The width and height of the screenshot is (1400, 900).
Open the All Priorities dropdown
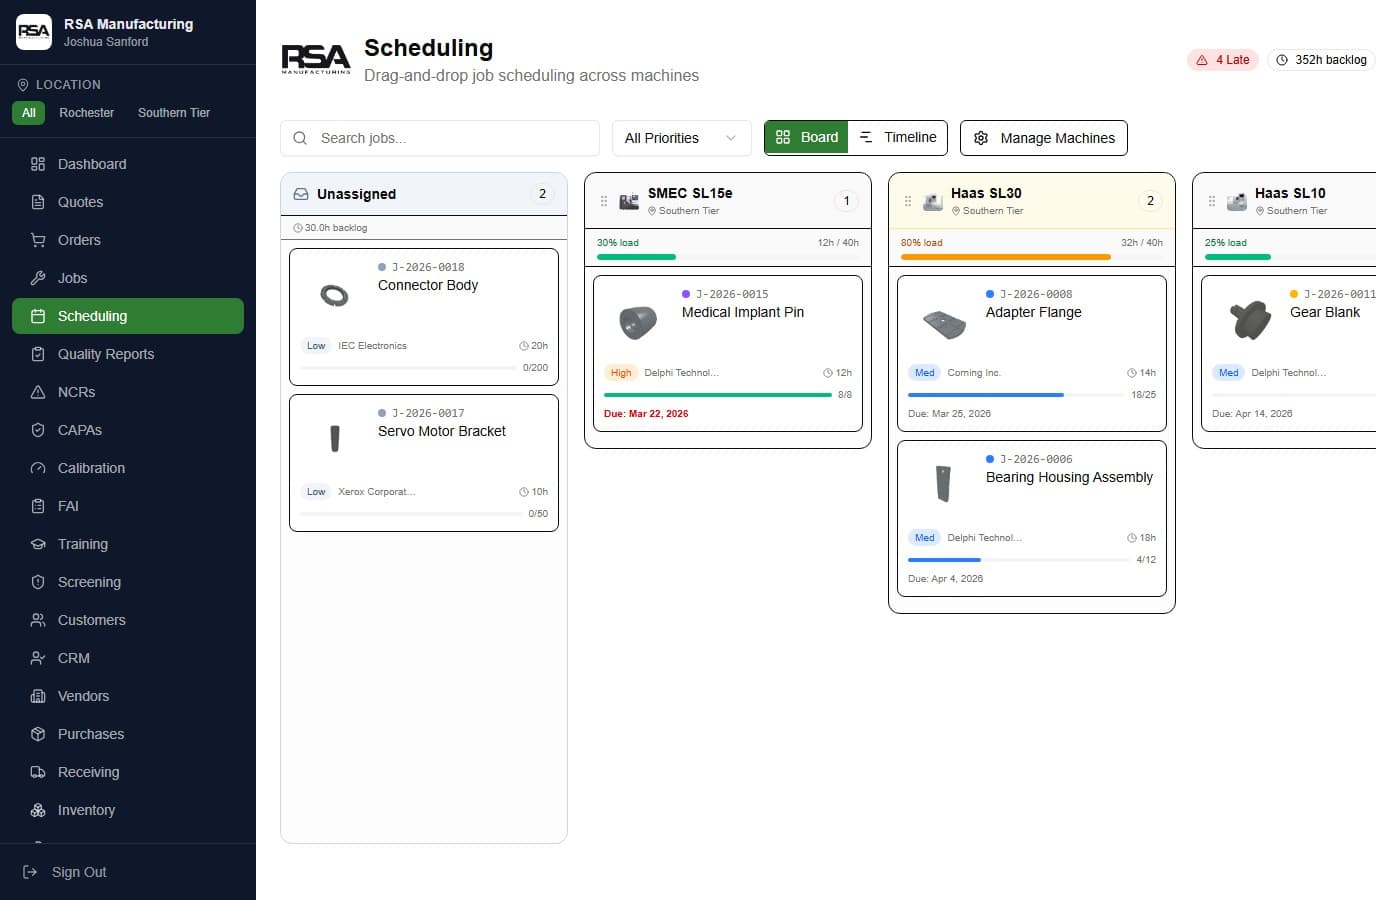(x=681, y=137)
